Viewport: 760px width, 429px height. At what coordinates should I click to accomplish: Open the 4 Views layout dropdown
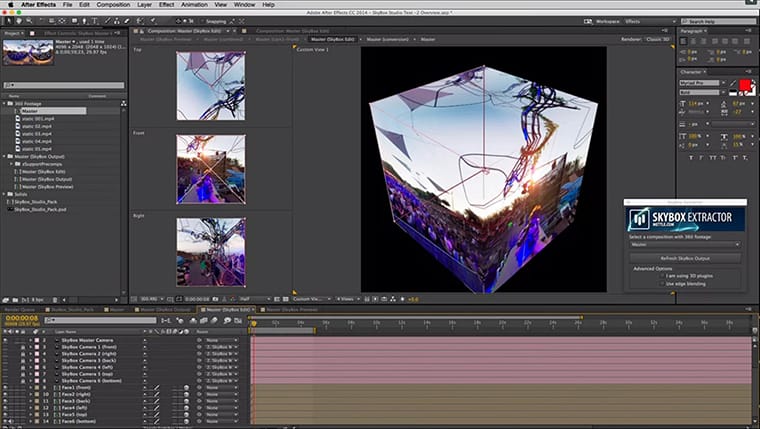click(x=348, y=299)
